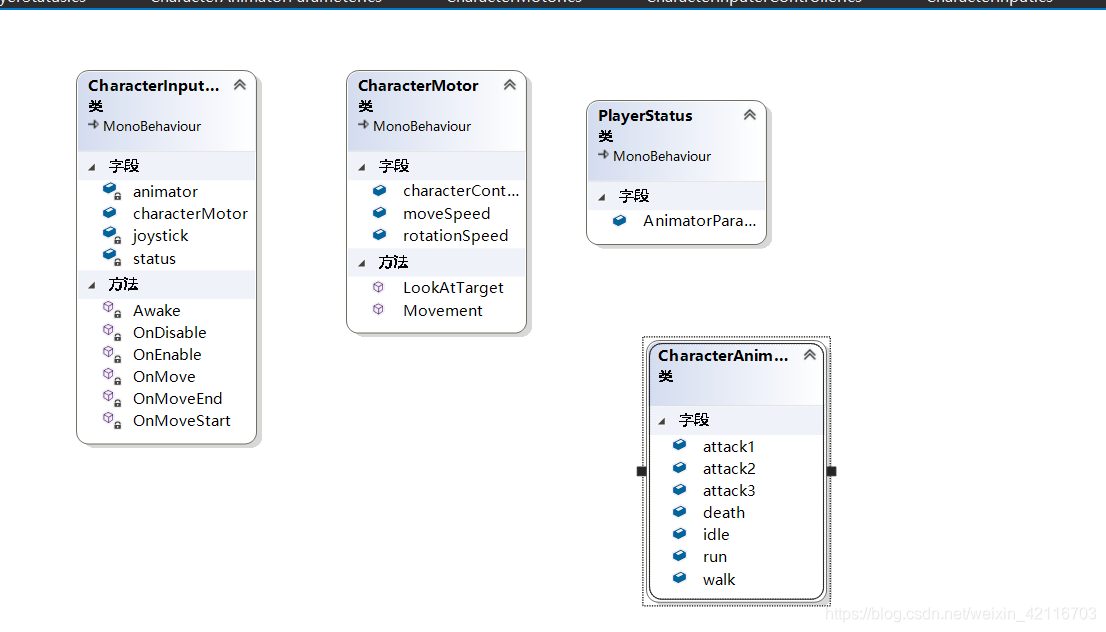Select the OnDisable method name
Image resolution: width=1106 pixels, height=632 pixels.
170,333
